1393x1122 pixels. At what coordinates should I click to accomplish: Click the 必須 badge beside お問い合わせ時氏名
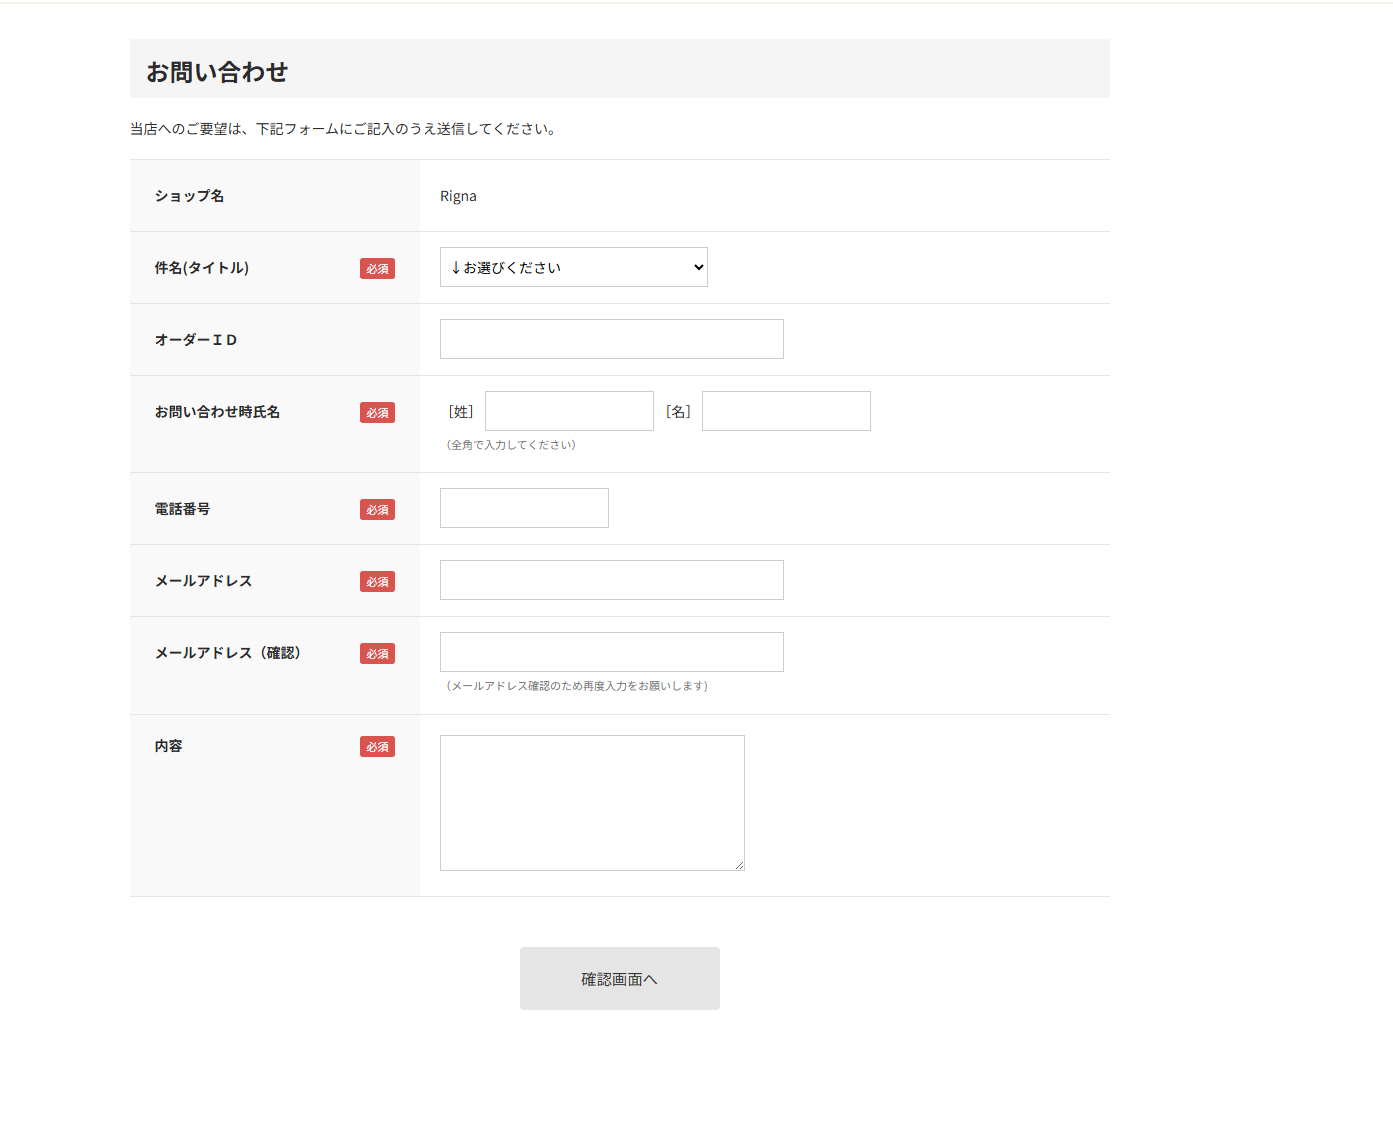377,413
